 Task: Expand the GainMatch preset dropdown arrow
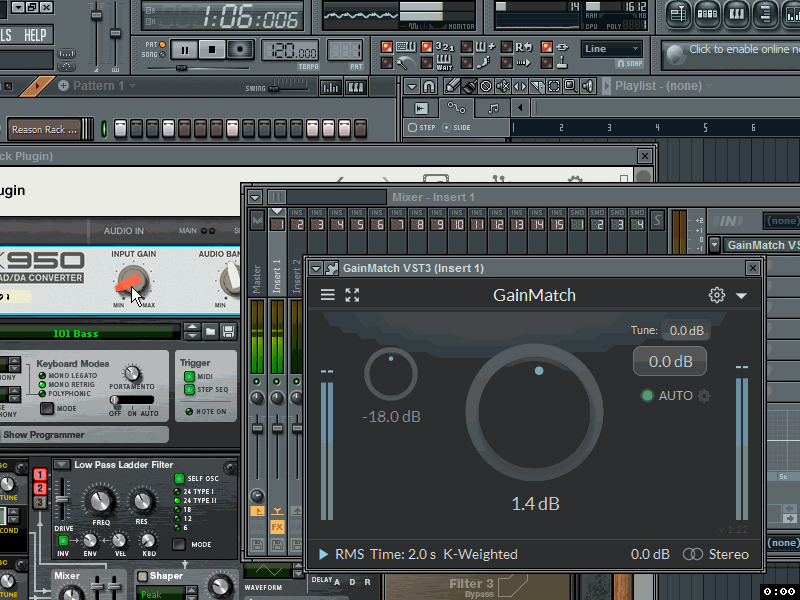coord(741,296)
